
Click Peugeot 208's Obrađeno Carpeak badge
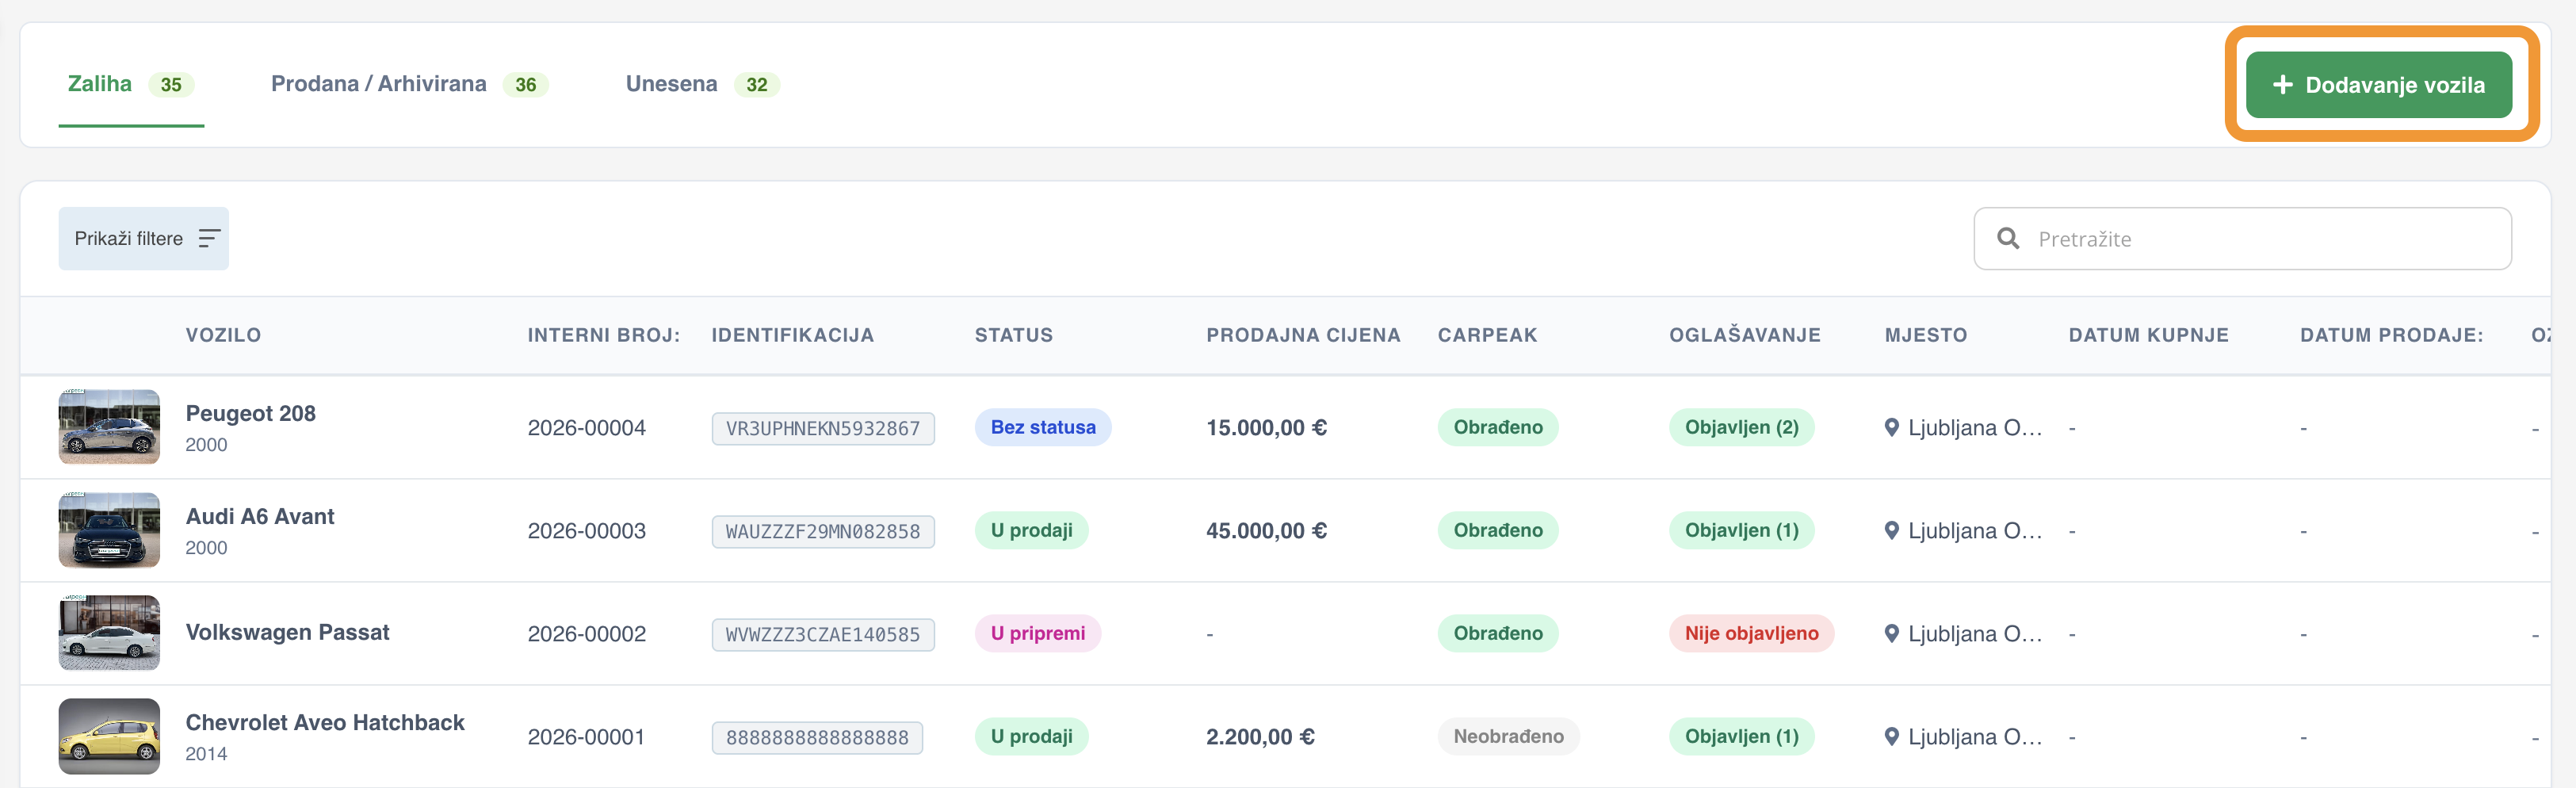pos(1498,427)
